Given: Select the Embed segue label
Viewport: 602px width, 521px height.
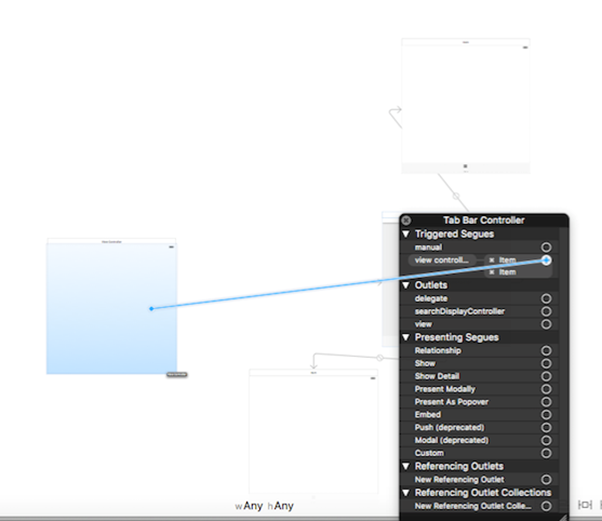Looking at the screenshot, I should coord(428,415).
